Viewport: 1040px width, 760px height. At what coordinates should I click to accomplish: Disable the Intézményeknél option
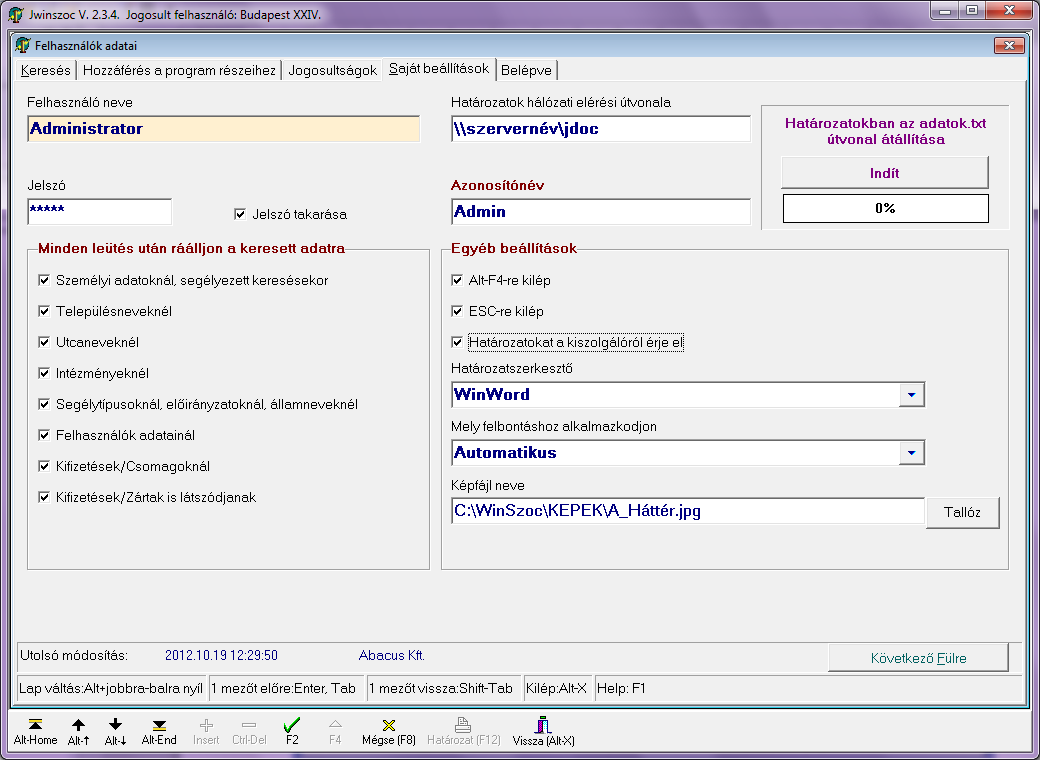(x=44, y=373)
